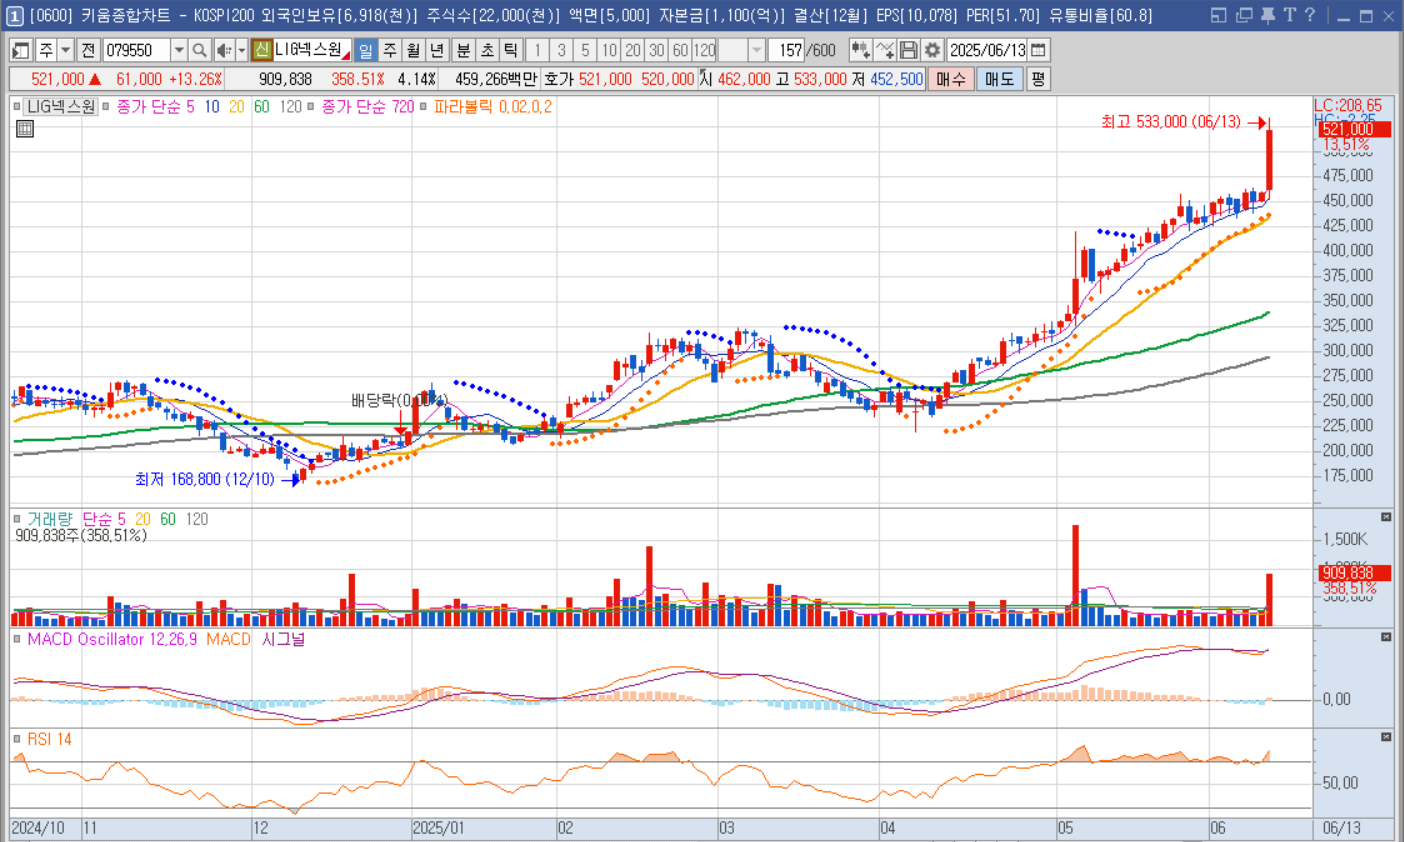Close the MACD Oscillator panel

[1386, 637]
